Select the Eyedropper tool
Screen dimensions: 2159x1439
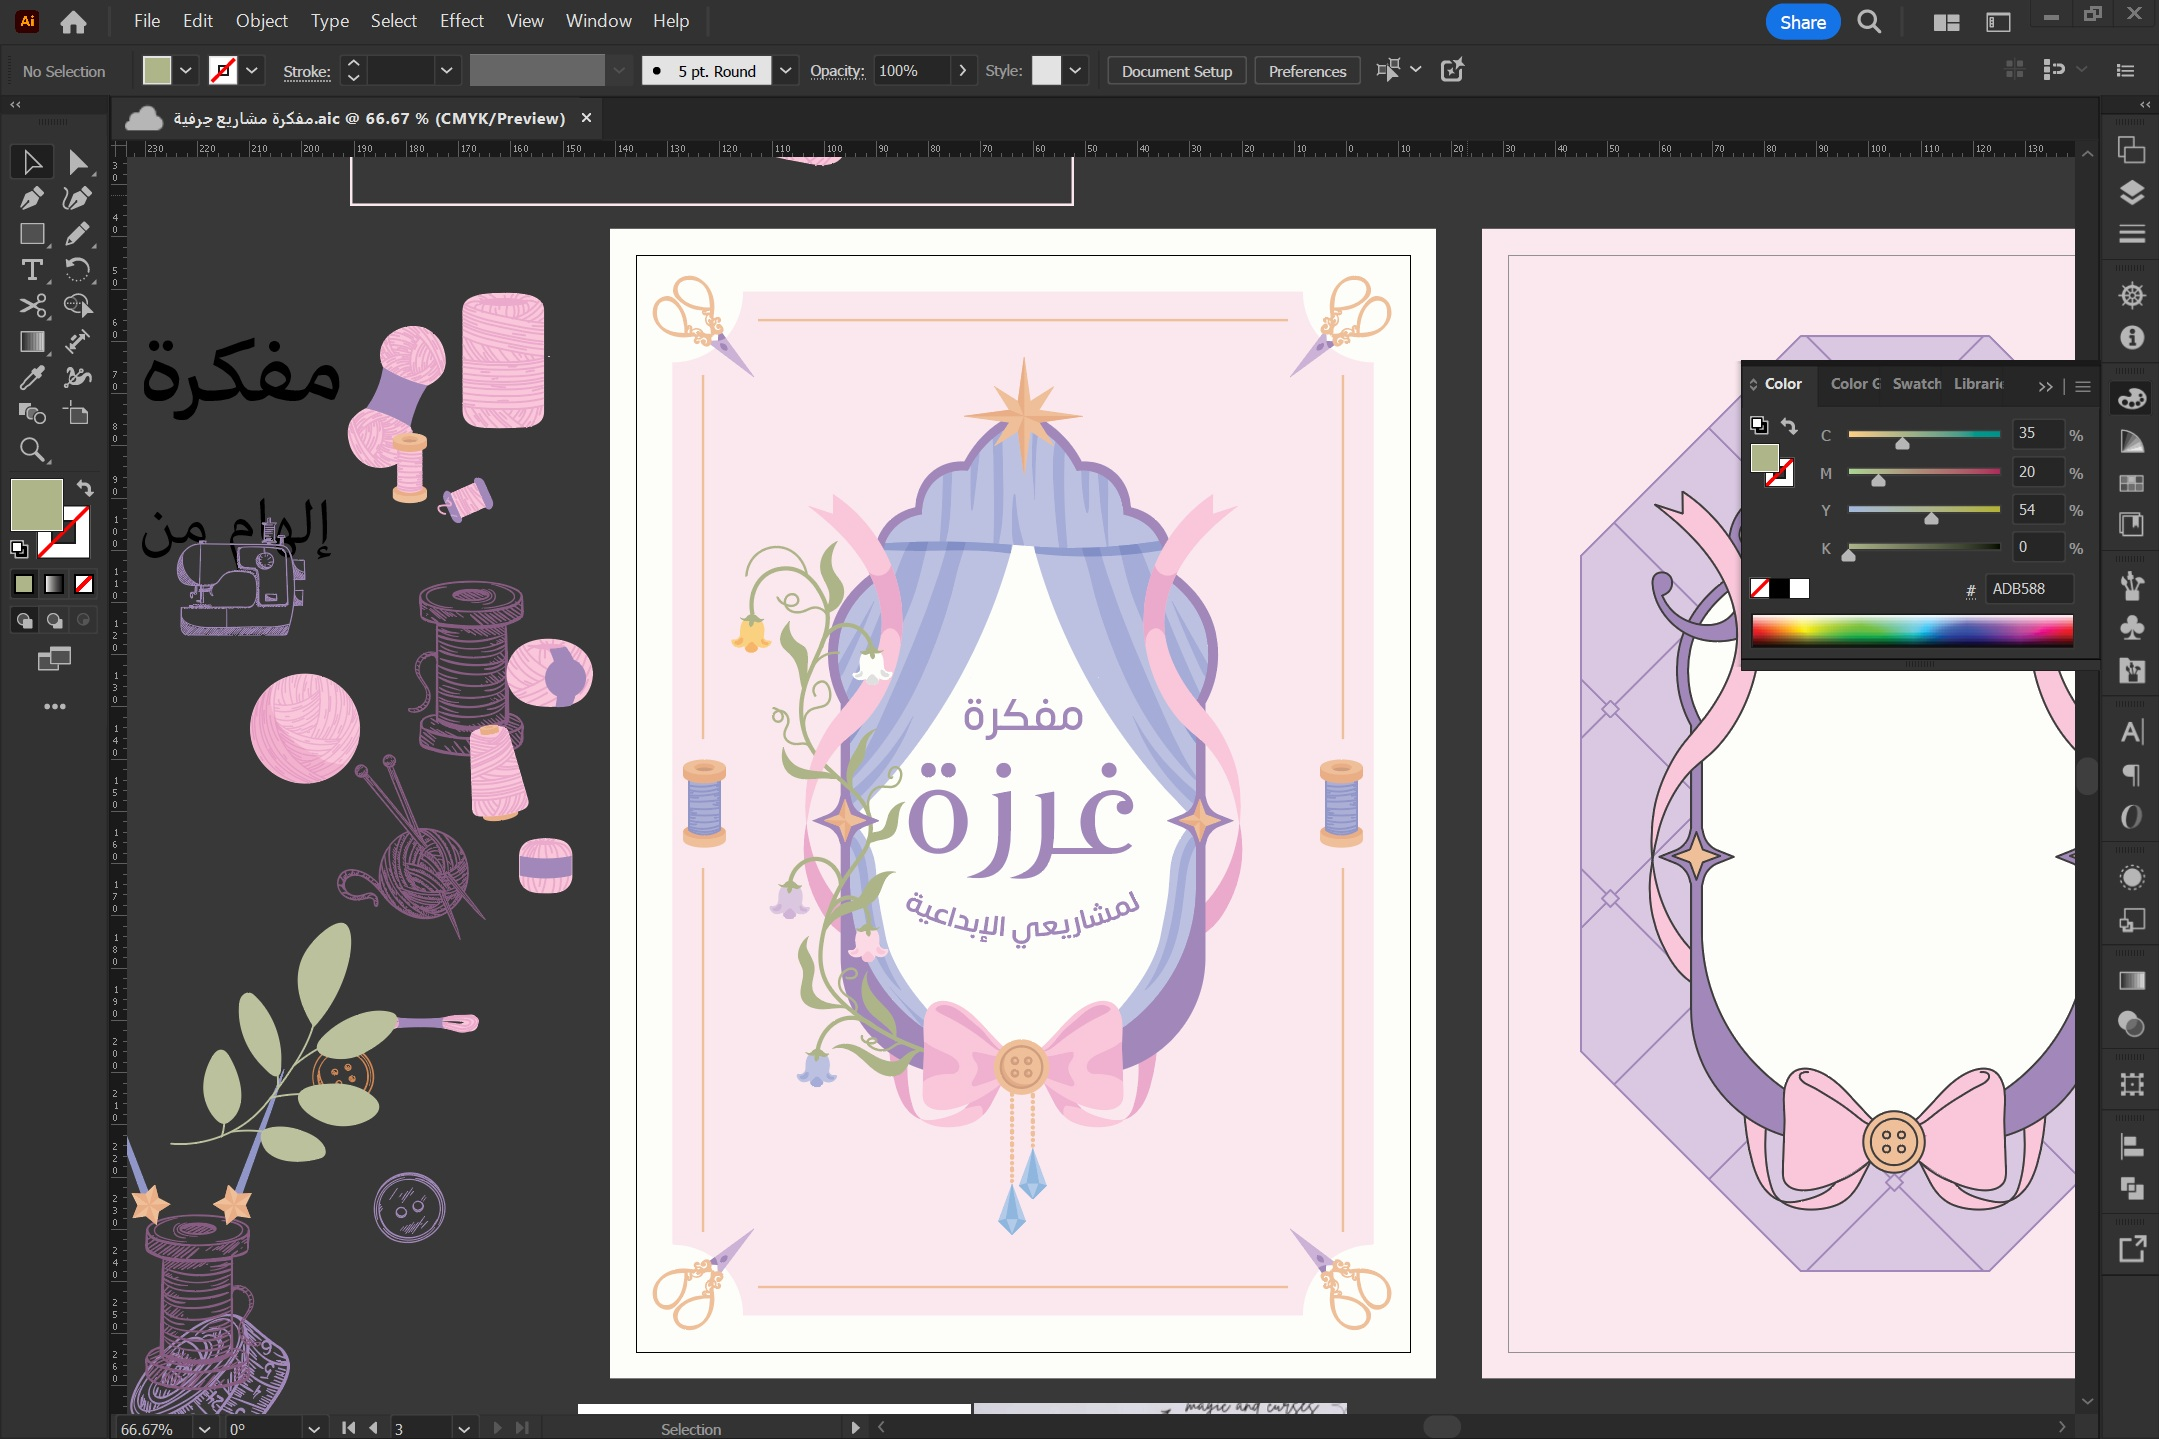coord(31,378)
